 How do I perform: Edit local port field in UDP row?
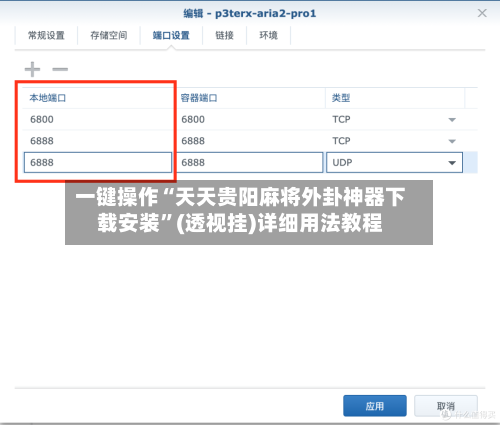[98, 162]
